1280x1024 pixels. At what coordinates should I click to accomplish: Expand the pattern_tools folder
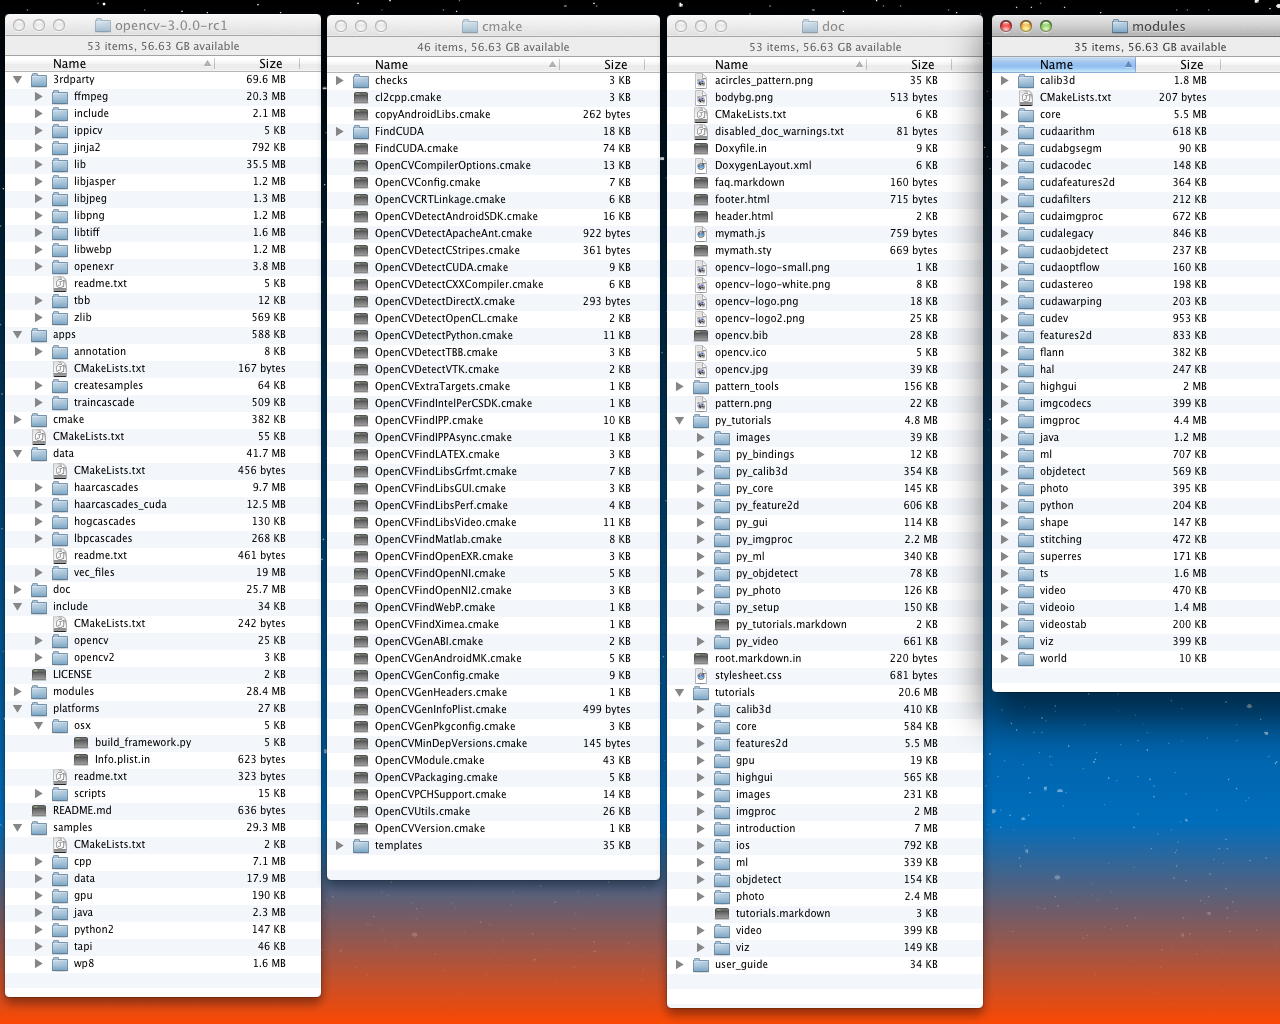click(680, 387)
